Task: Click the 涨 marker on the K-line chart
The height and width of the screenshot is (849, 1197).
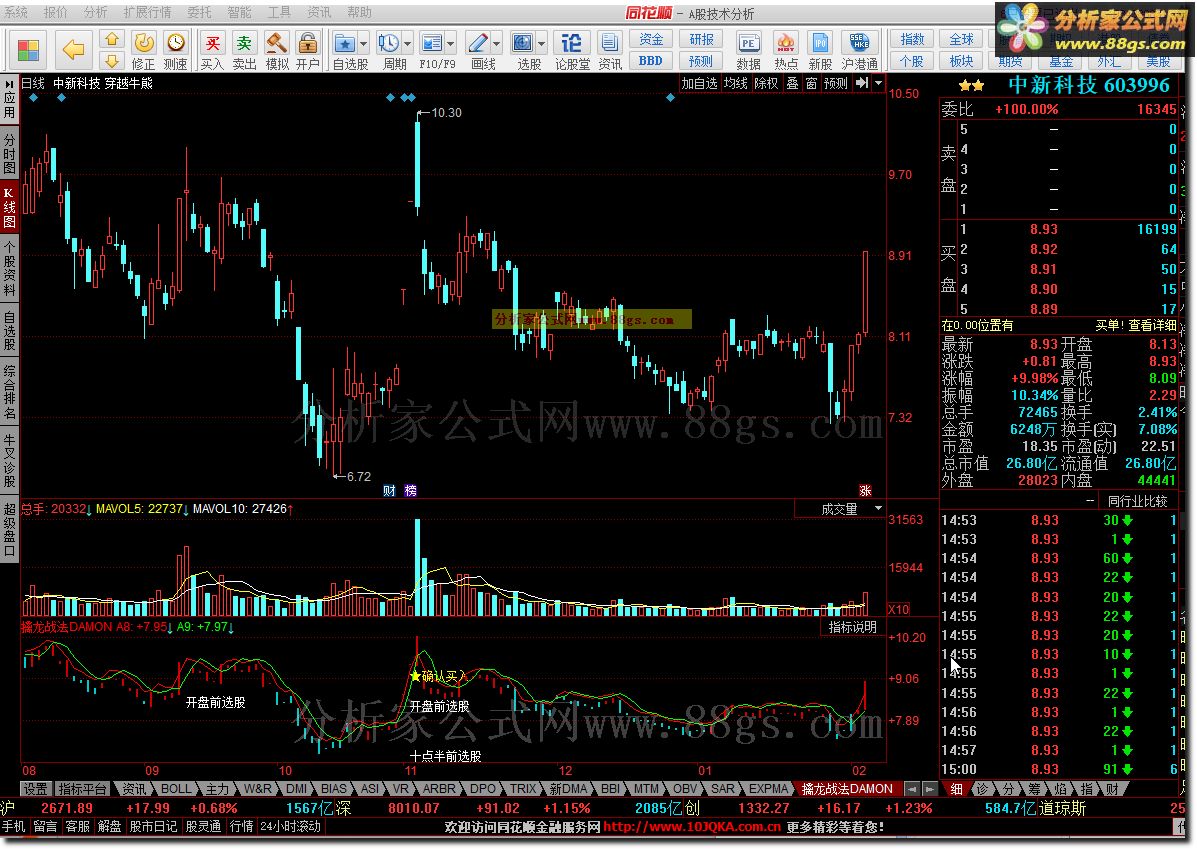Action: click(x=865, y=491)
